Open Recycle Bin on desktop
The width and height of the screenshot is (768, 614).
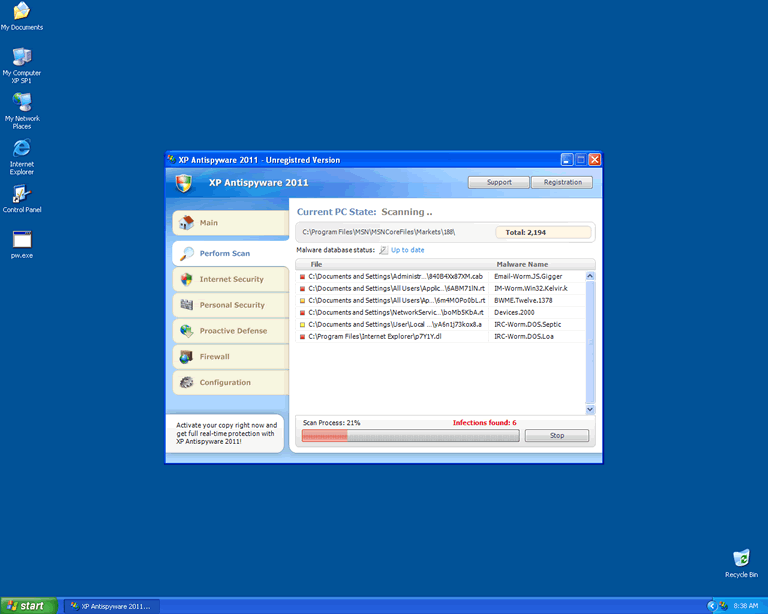click(741, 558)
